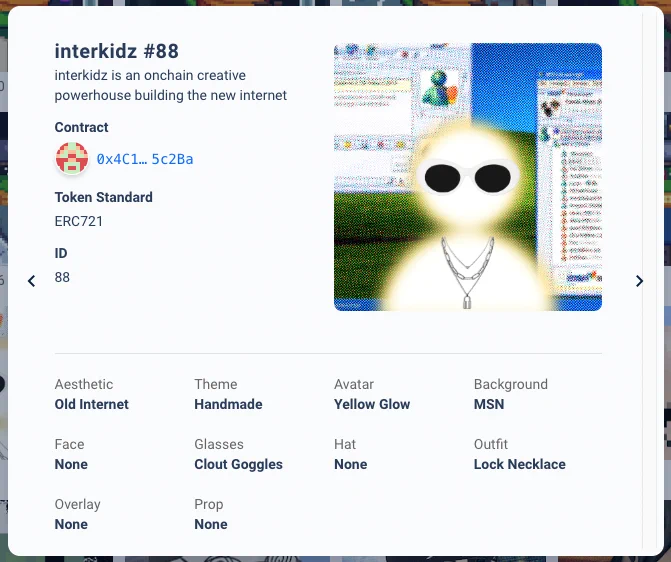This screenshot has height=562, width=671.
Task: Select the ERC721 token standard value
Action: [79, 221]
